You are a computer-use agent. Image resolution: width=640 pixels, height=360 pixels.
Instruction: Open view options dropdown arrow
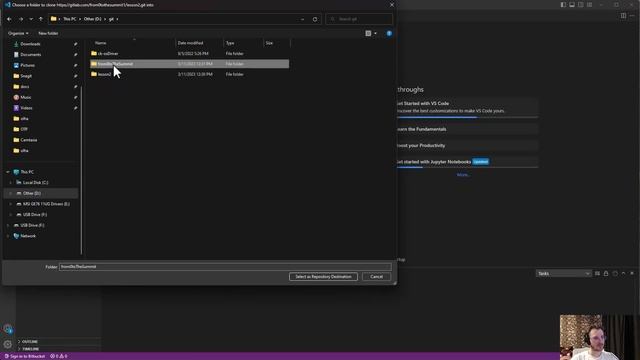(376, 33)
